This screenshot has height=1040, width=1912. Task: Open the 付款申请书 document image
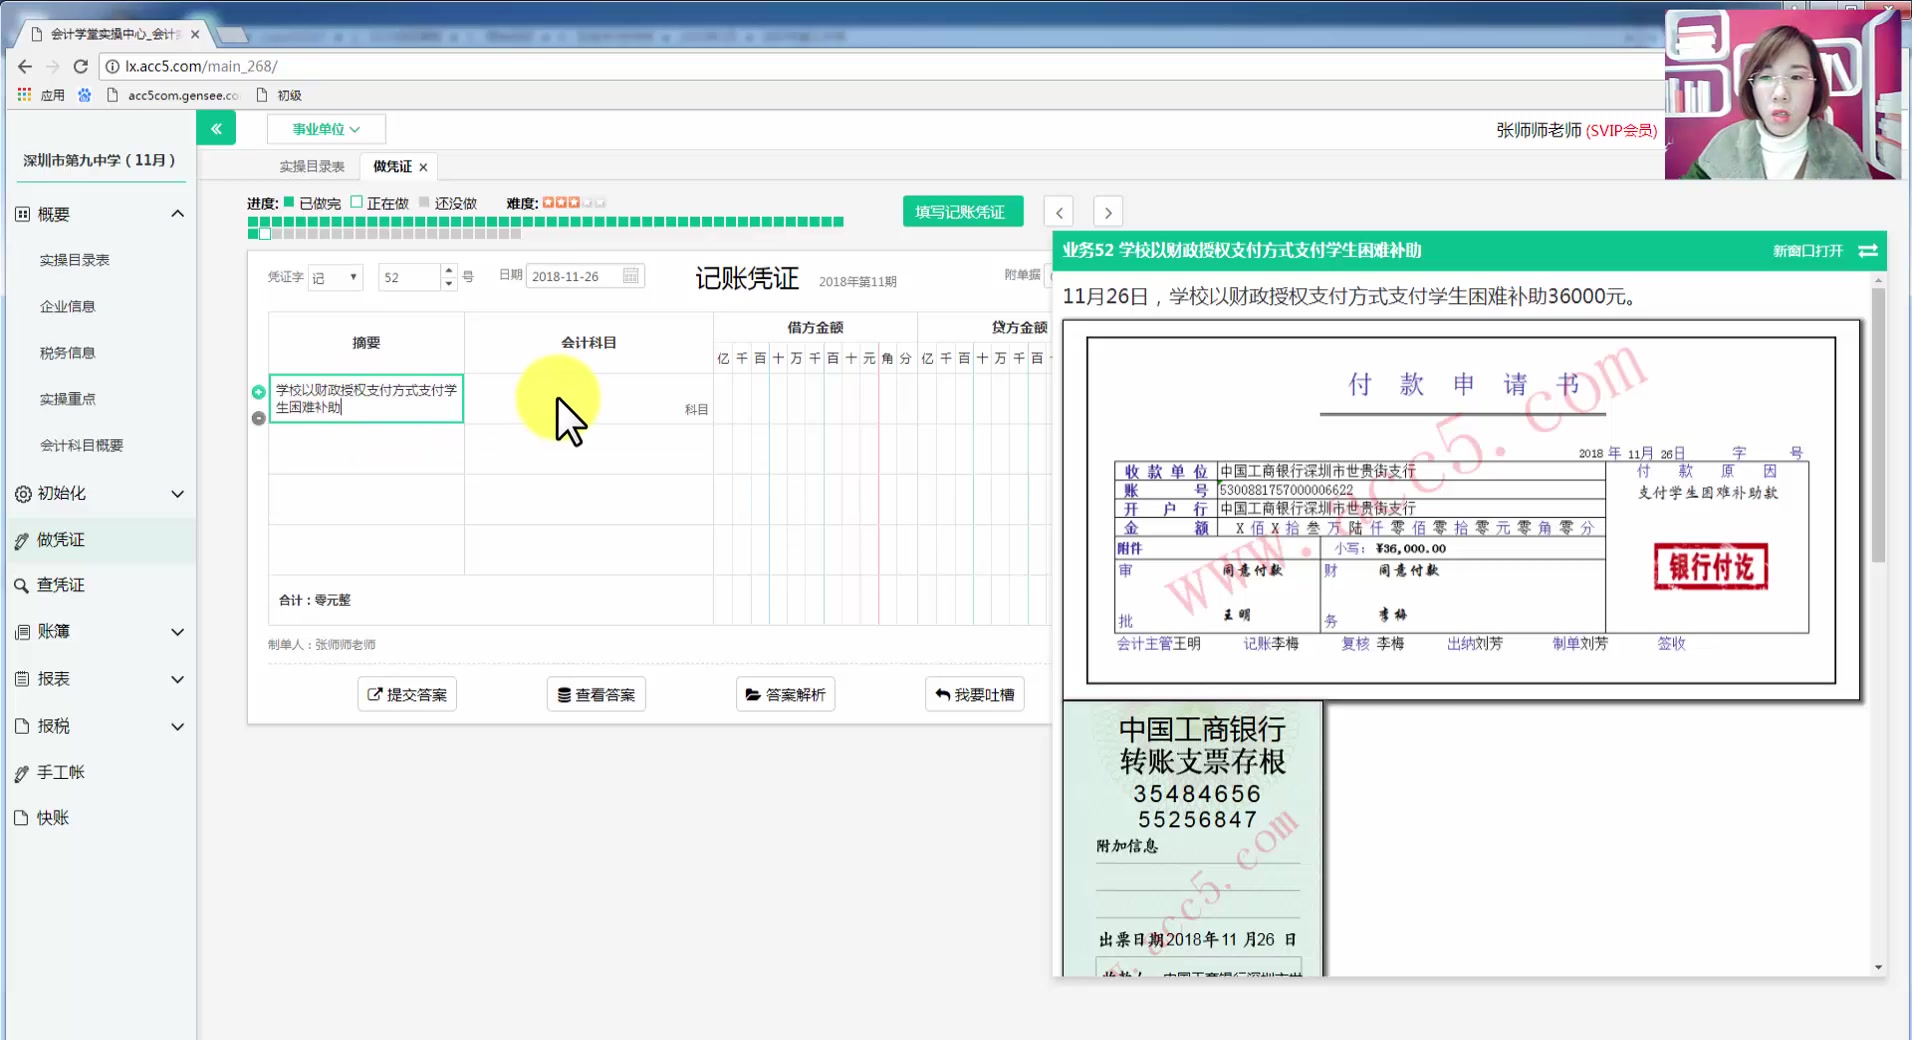pos(1461,510)
